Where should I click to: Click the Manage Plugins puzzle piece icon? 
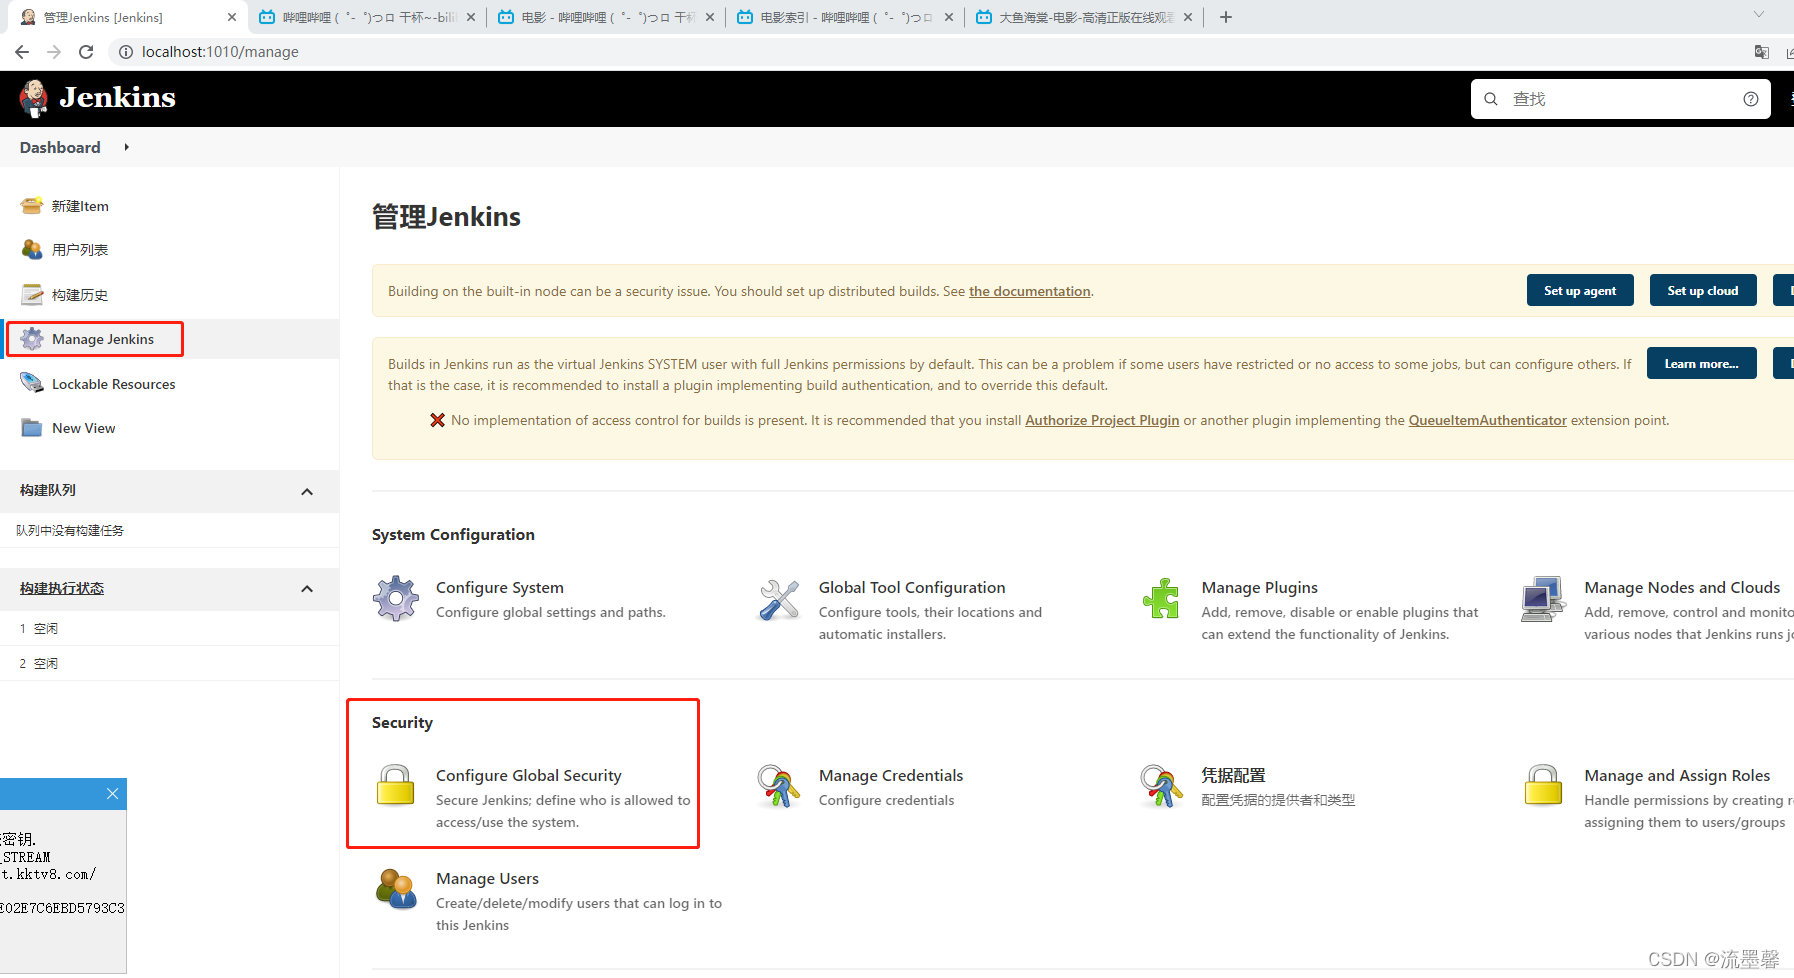pyautogui.click(x=1161, y=598)
